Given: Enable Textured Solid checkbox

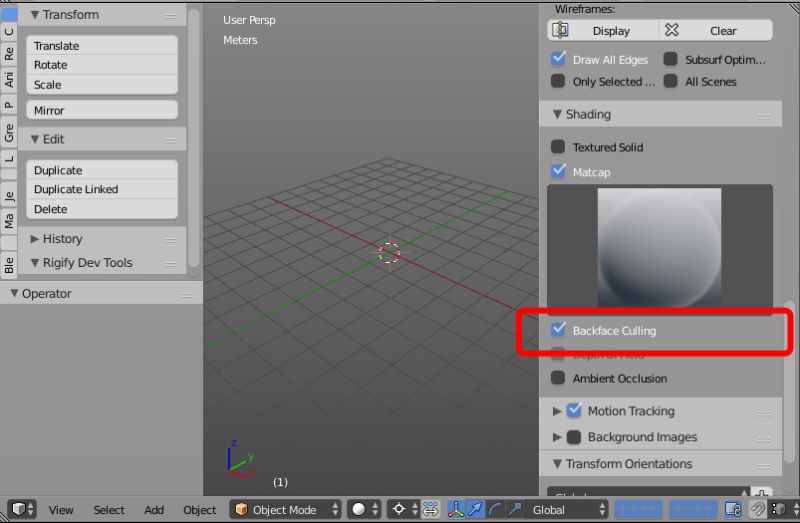Looking at the screenshot, I should pos(558,146).
